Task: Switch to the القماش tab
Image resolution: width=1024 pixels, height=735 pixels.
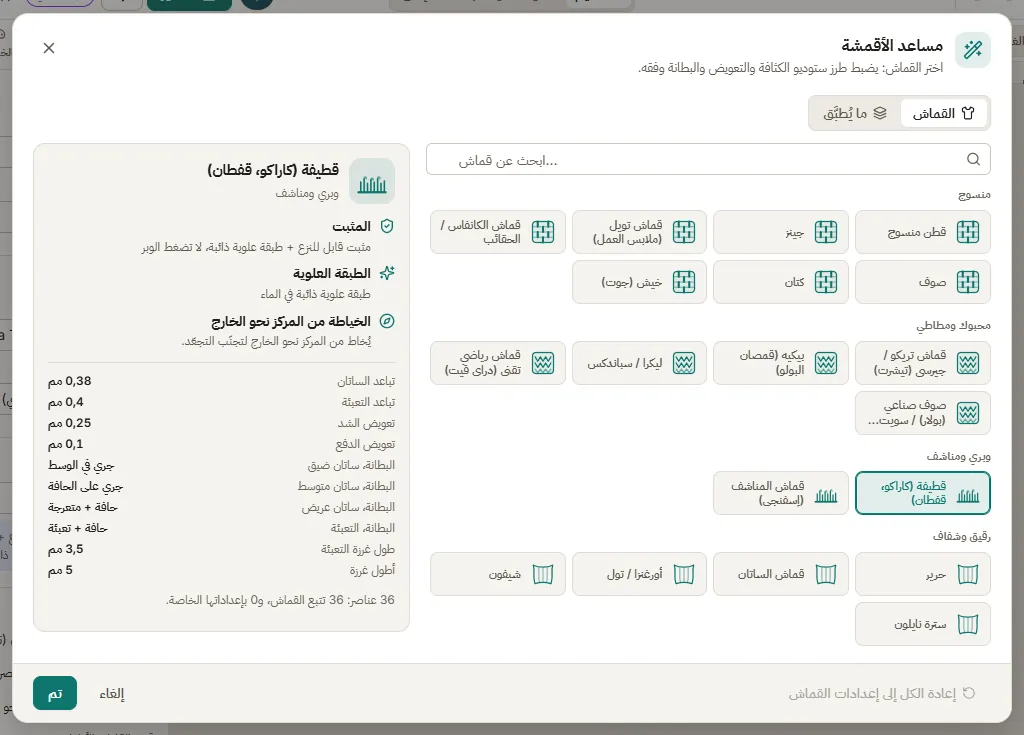Action: [x=943, y=114]
